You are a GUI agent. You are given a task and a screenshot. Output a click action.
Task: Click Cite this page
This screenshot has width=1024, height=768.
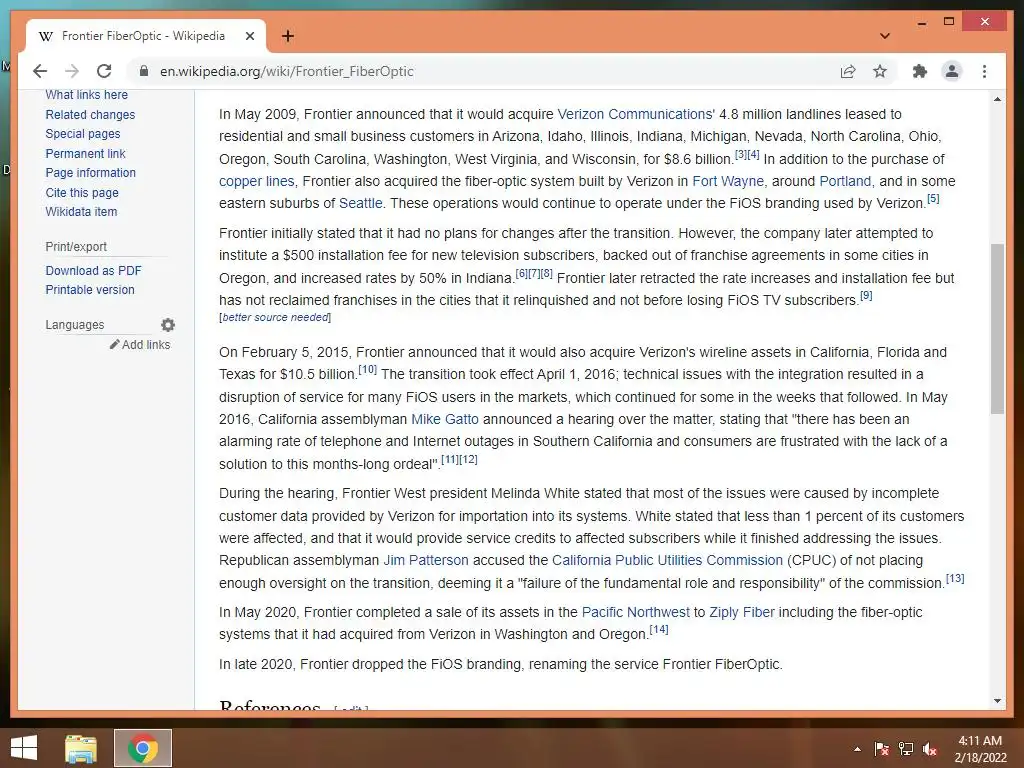(82, 193)
